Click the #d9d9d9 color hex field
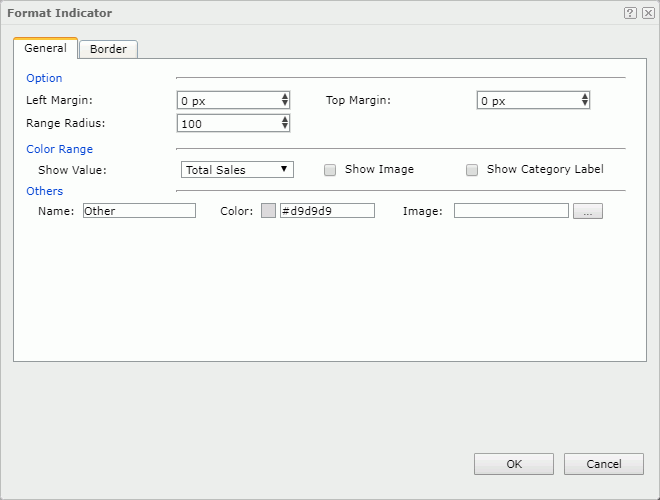Screen dimensions: 660x500 coord(327,210)
